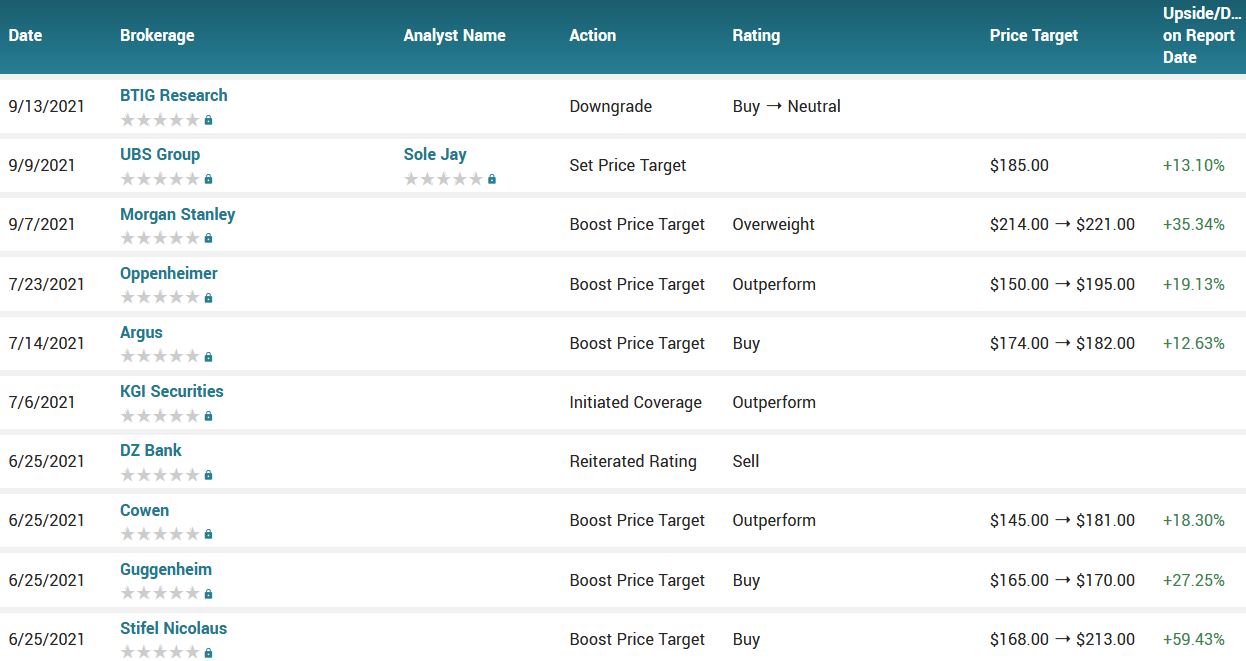Viewport: 1246px width, 661px height.
Task: Select the +13.10% upside value
Action: coord(1194,165)
